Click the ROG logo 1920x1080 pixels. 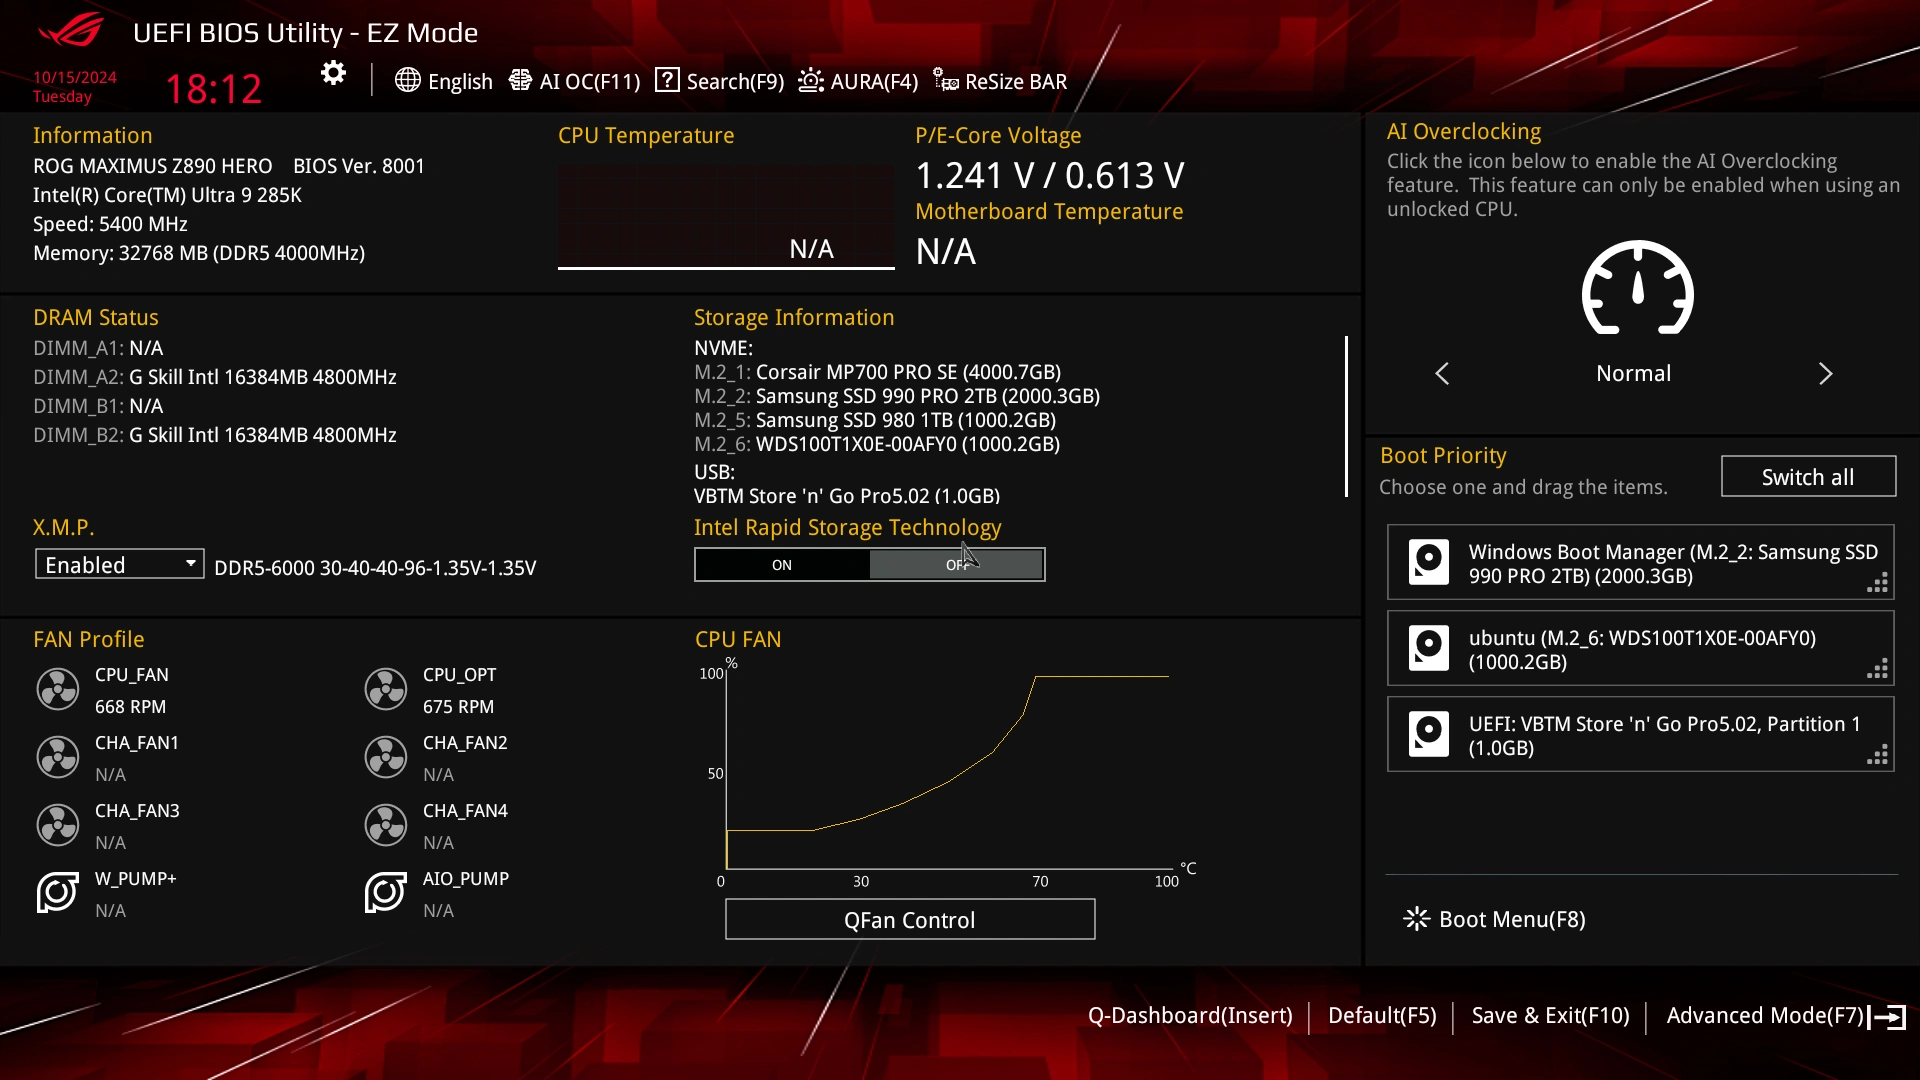pyautogui.click(x=70, y=30)
